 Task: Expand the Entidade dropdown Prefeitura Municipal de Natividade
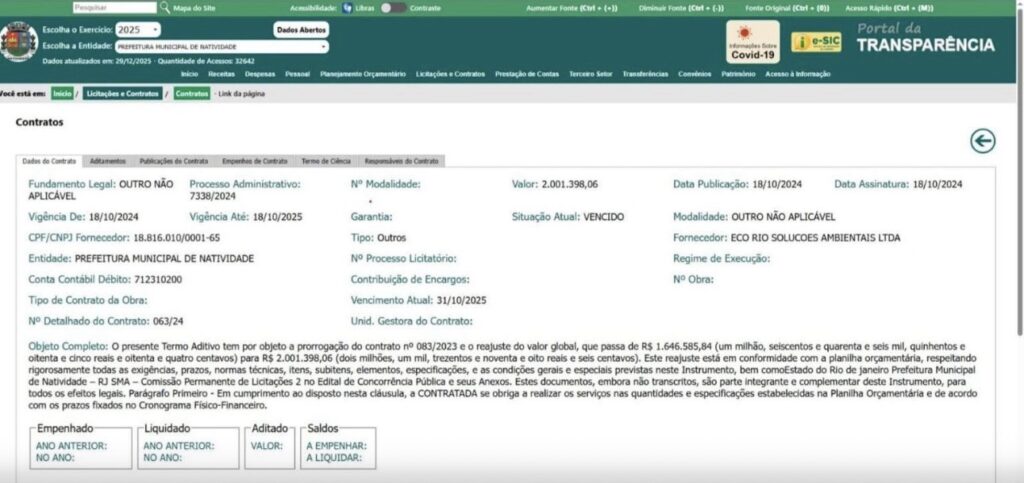click(x=221, y=47)
